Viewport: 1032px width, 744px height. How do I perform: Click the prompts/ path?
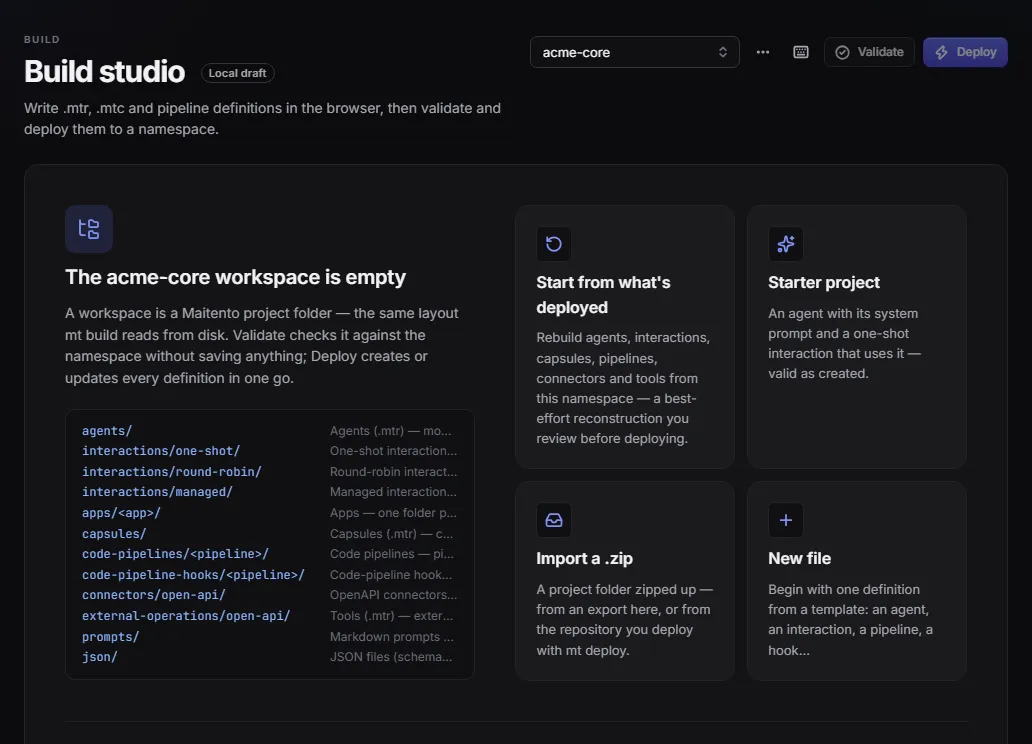click(x=111, y=637)
